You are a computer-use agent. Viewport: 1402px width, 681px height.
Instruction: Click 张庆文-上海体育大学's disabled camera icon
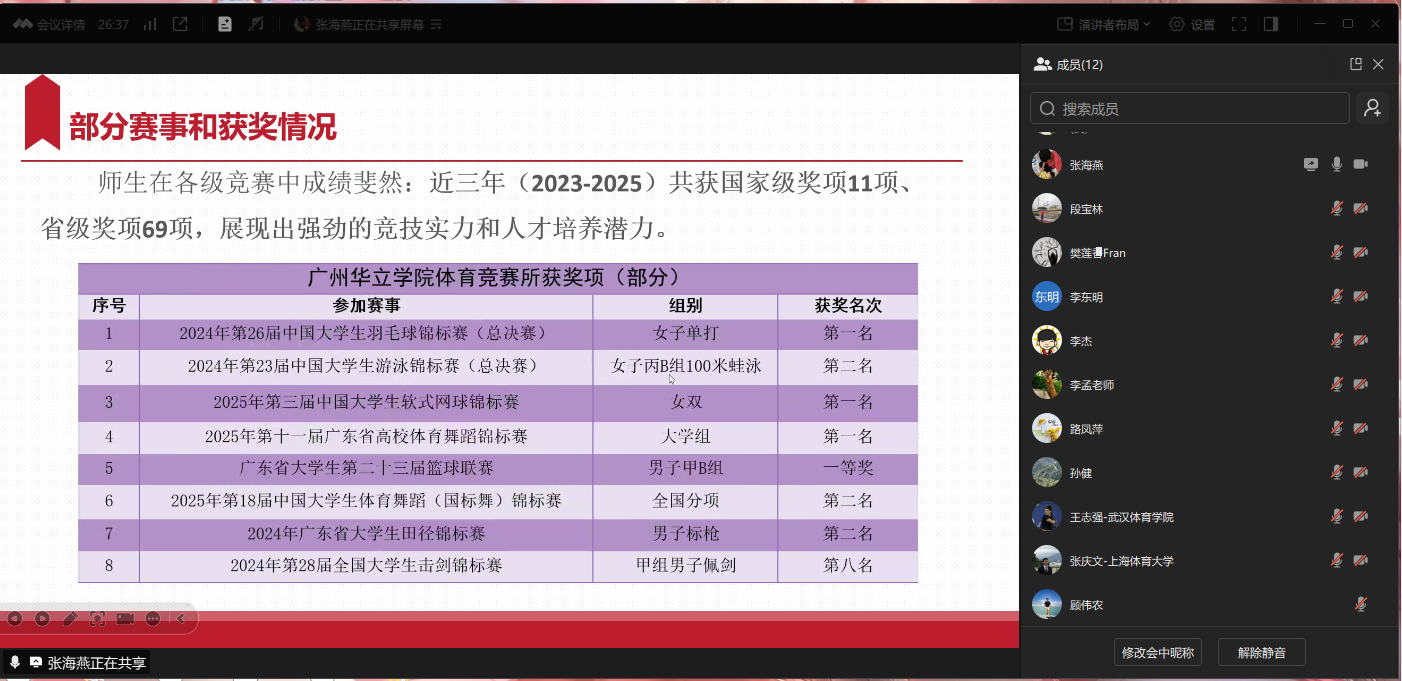point(1361,560)
